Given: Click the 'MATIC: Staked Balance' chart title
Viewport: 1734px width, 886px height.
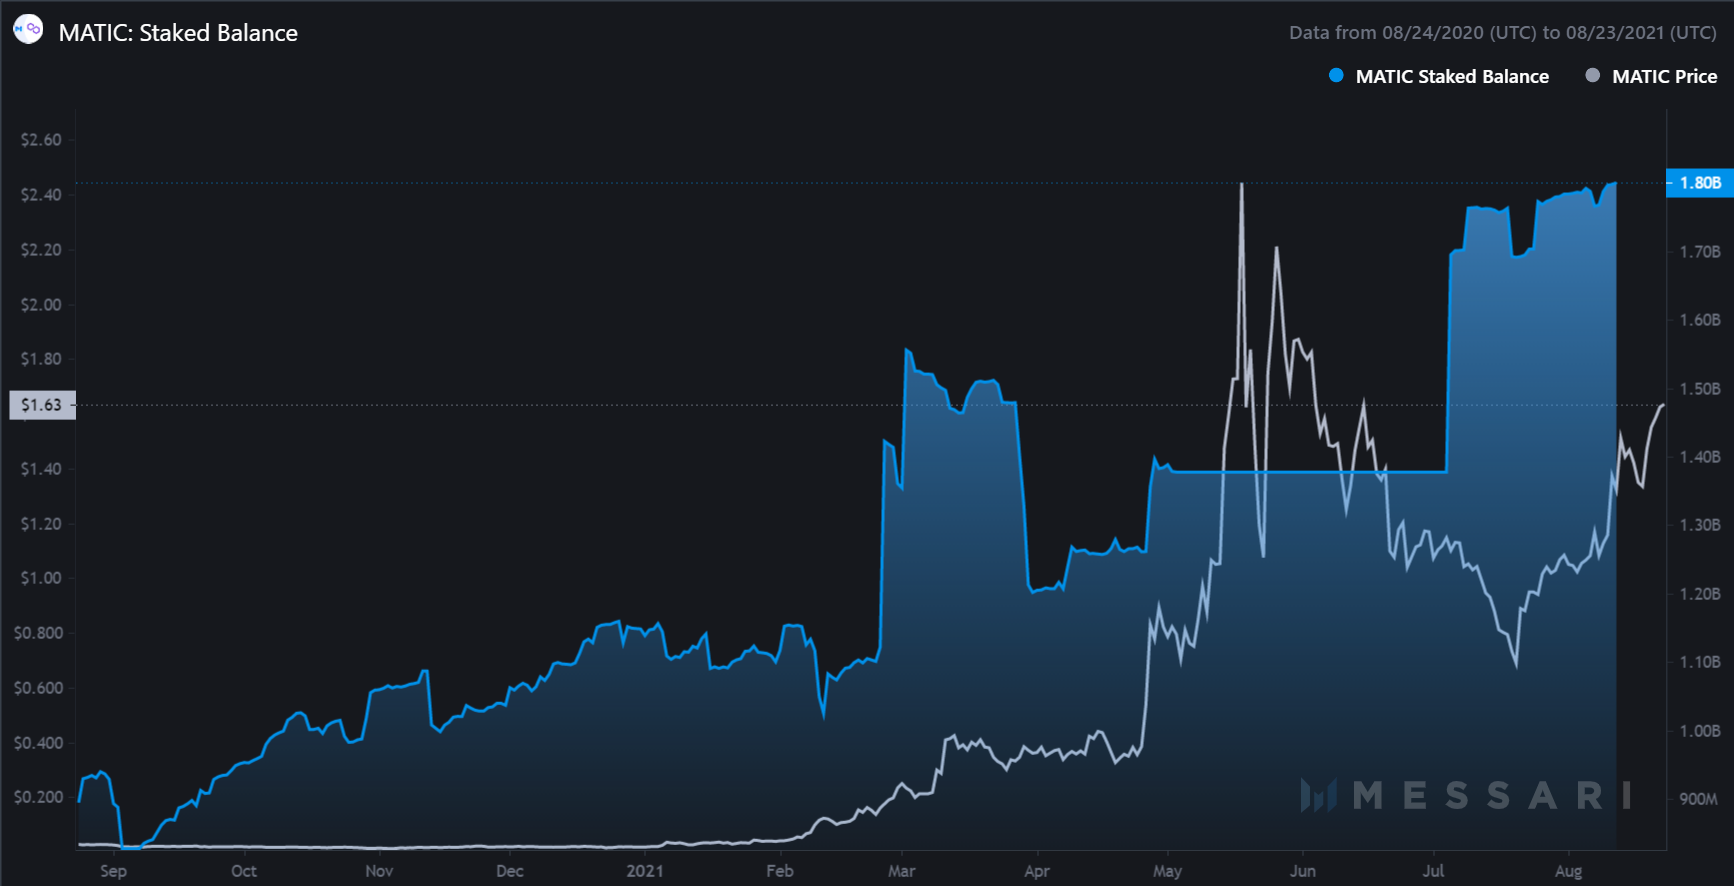Looking at the screenshot, I should [x=178, y=32].
